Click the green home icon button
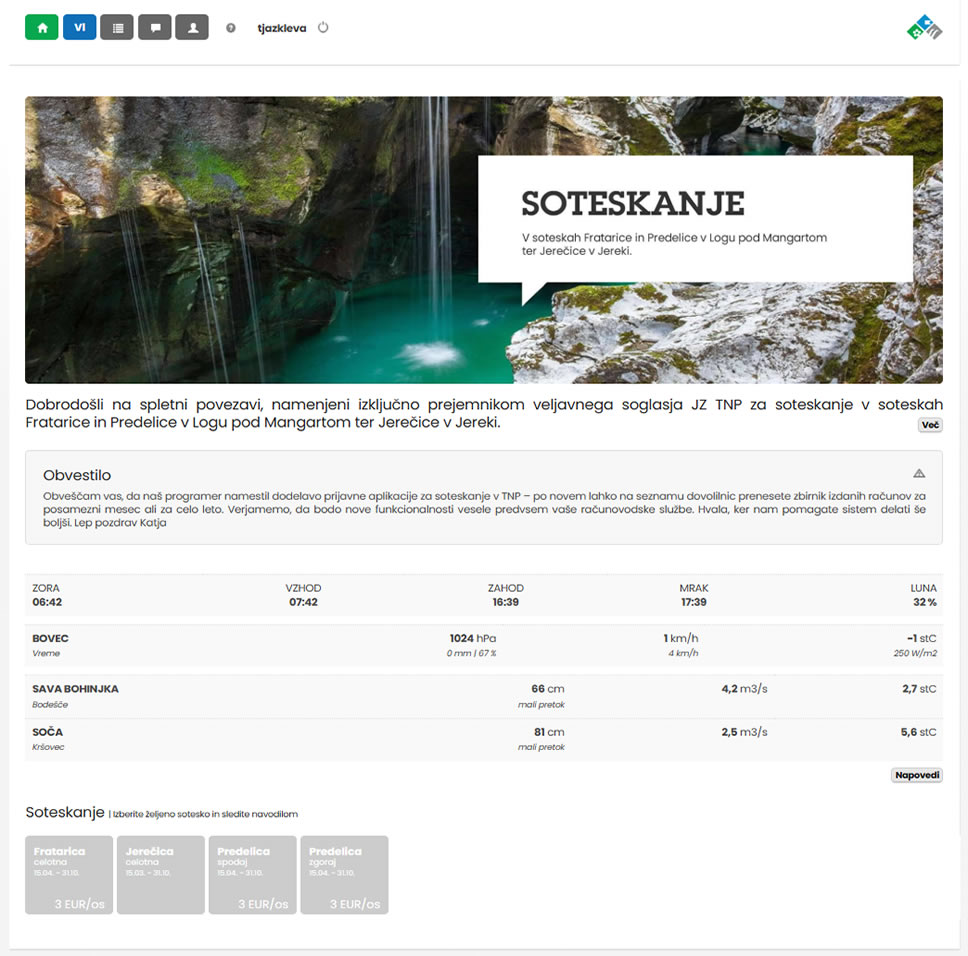 tap(42, 28)
